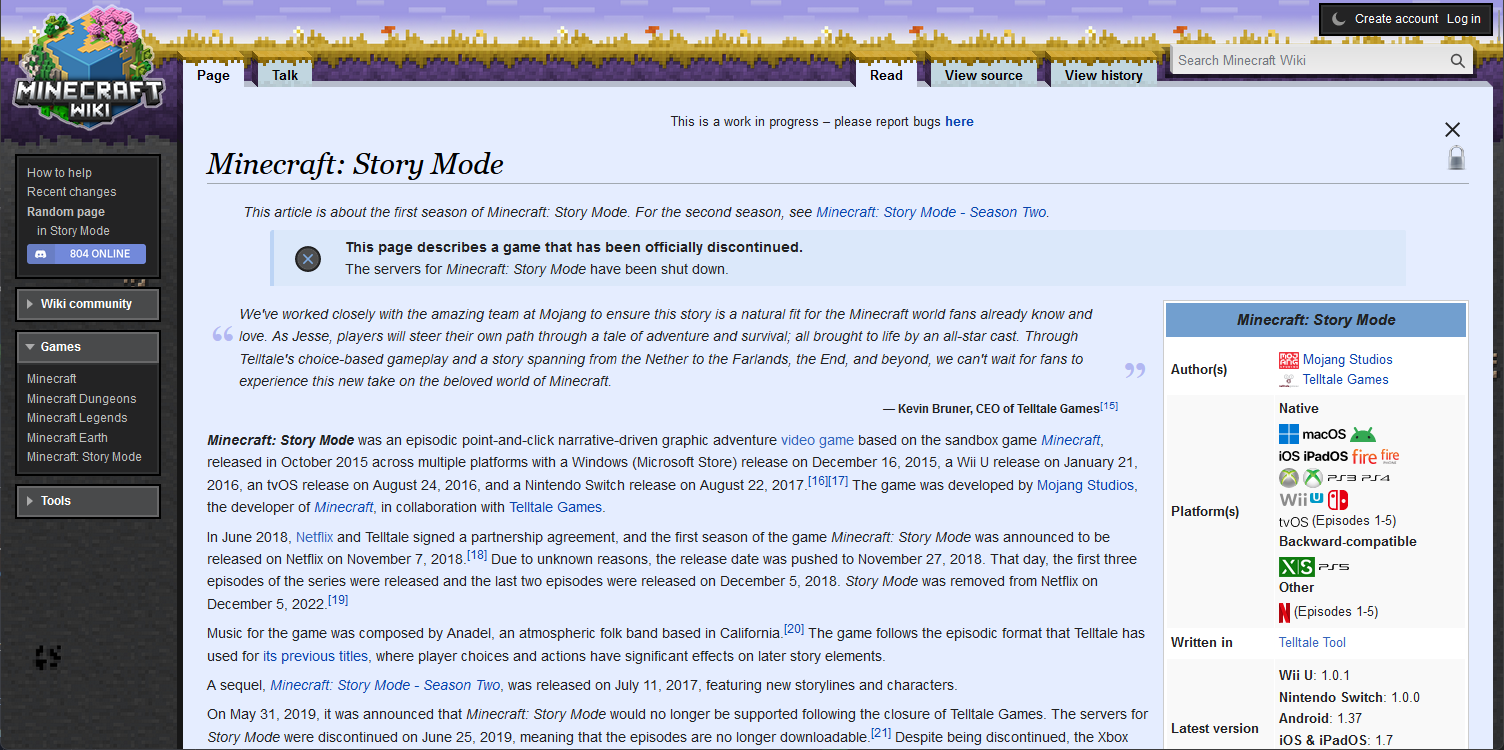Collapse the Games sidebar section
The height and width of the screenshot is (750, 1504).
[88, 347]
